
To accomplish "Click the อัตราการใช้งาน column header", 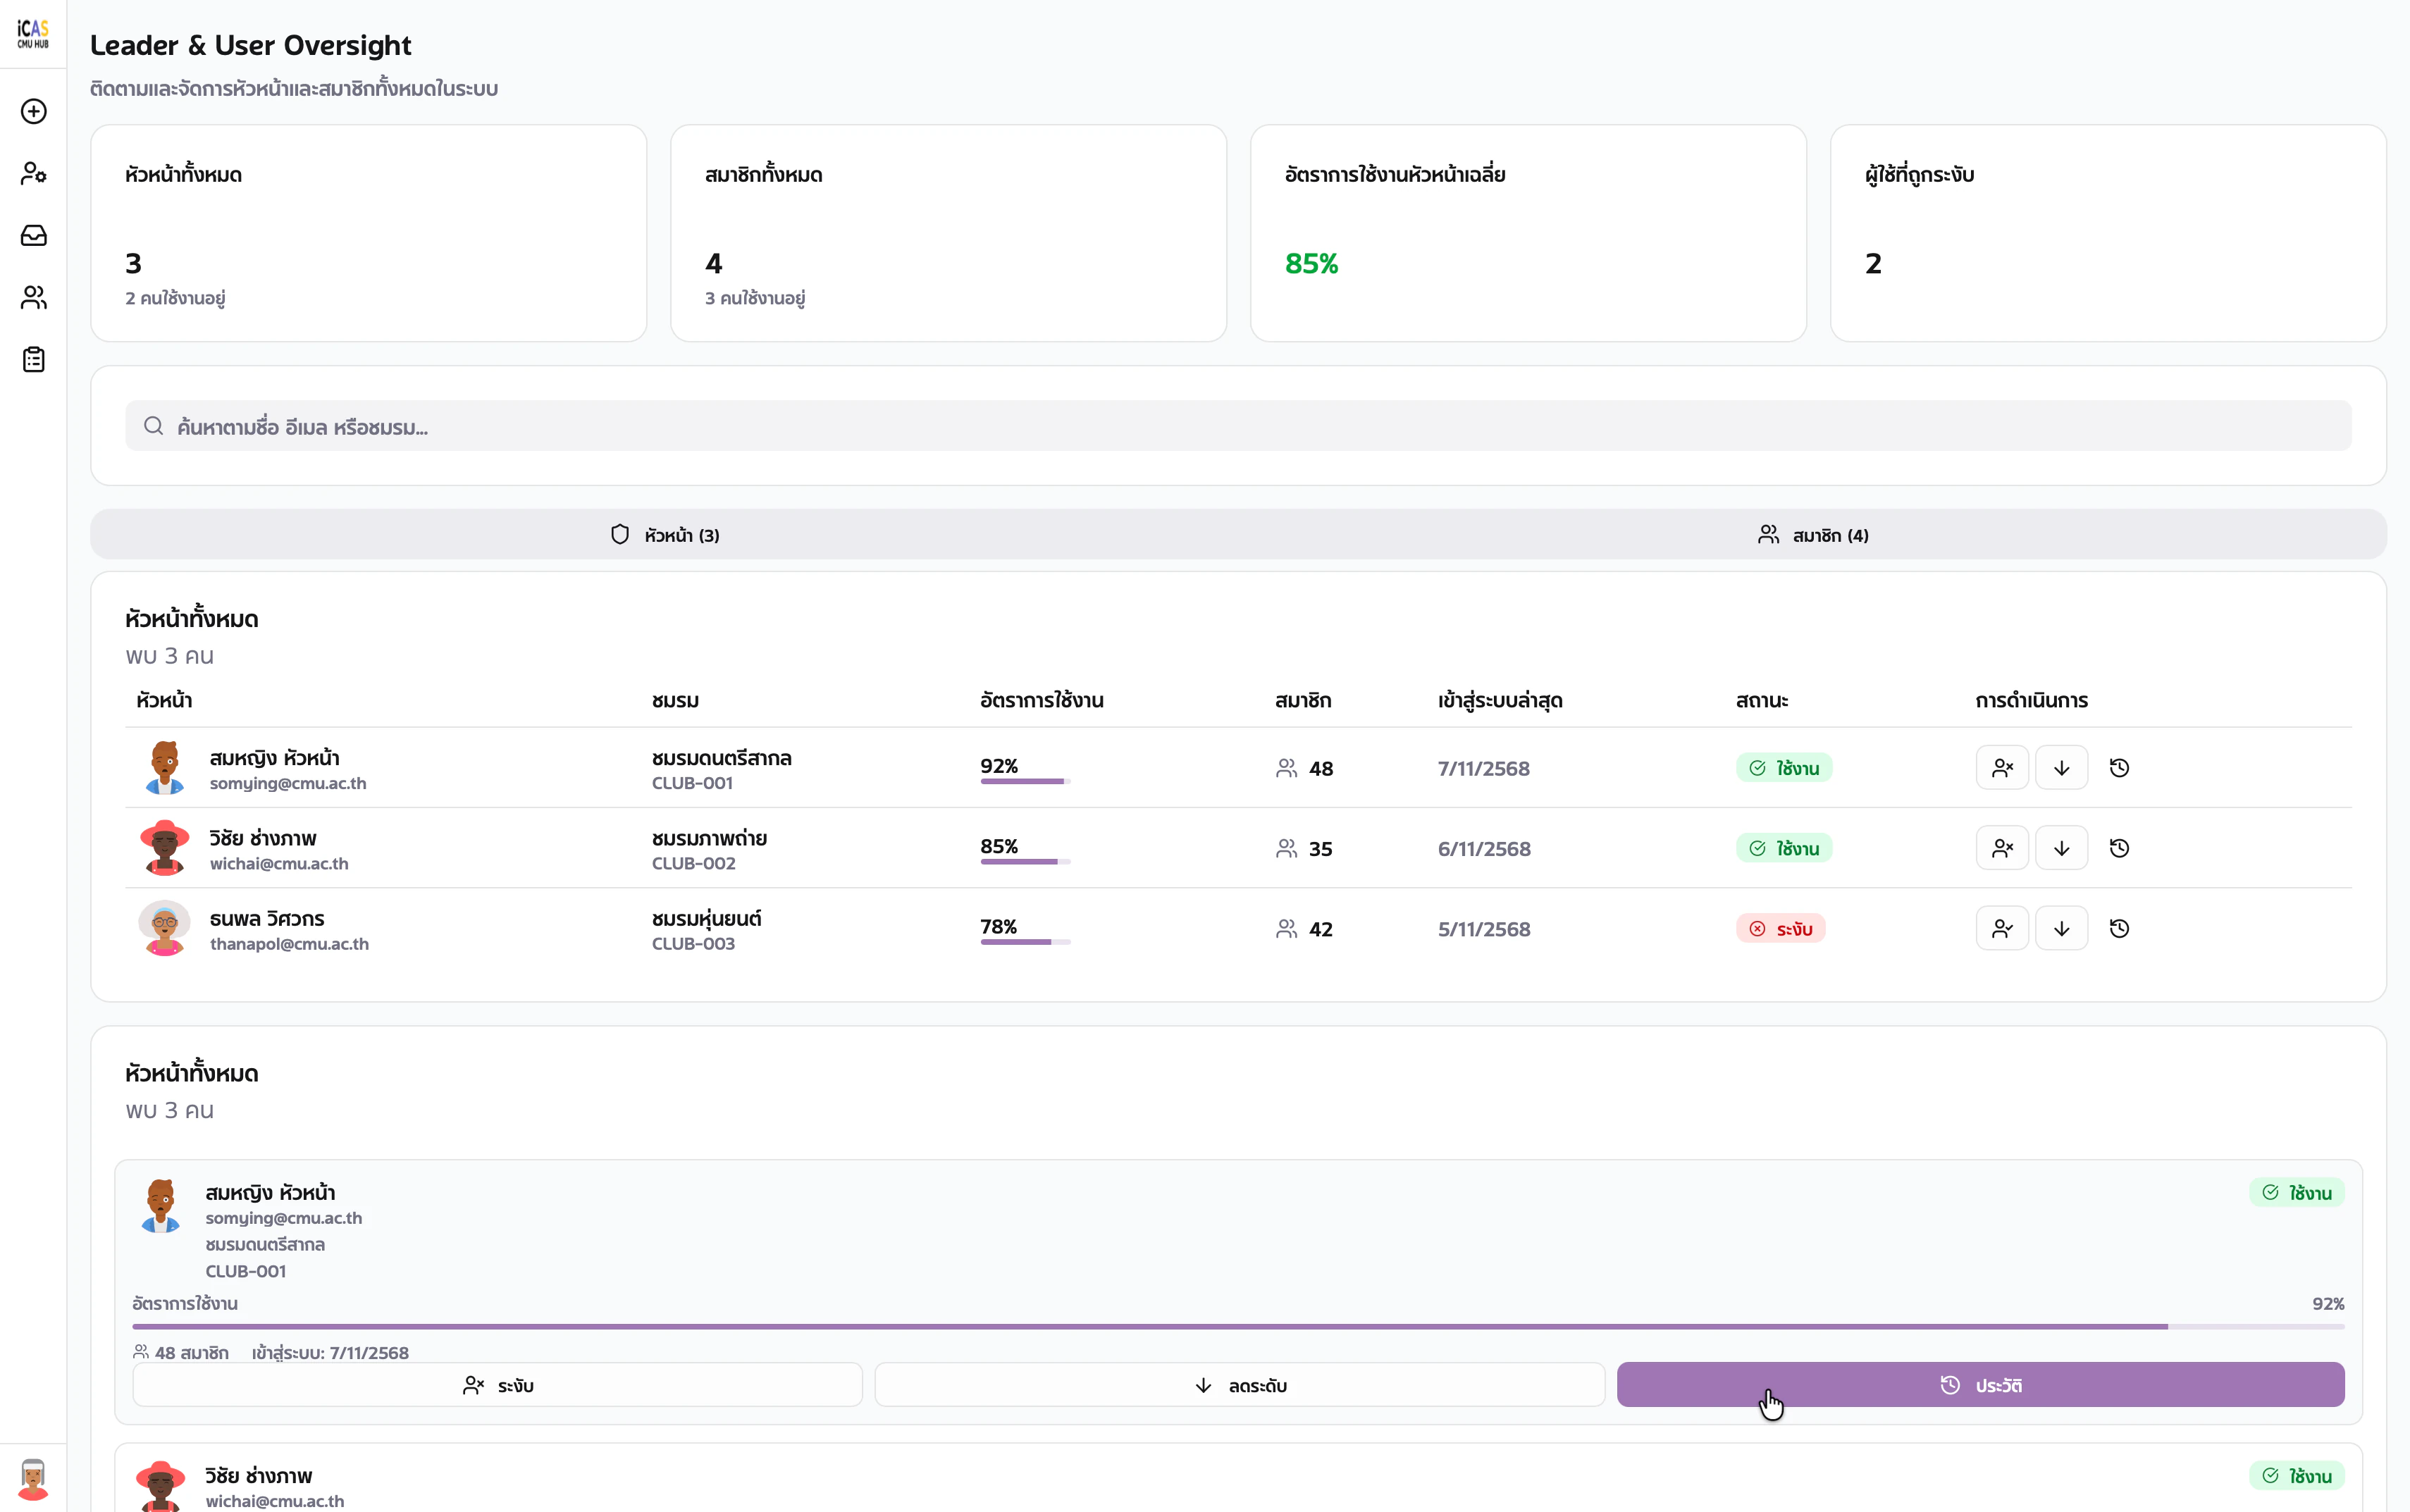I will [x=1041, y=700].
